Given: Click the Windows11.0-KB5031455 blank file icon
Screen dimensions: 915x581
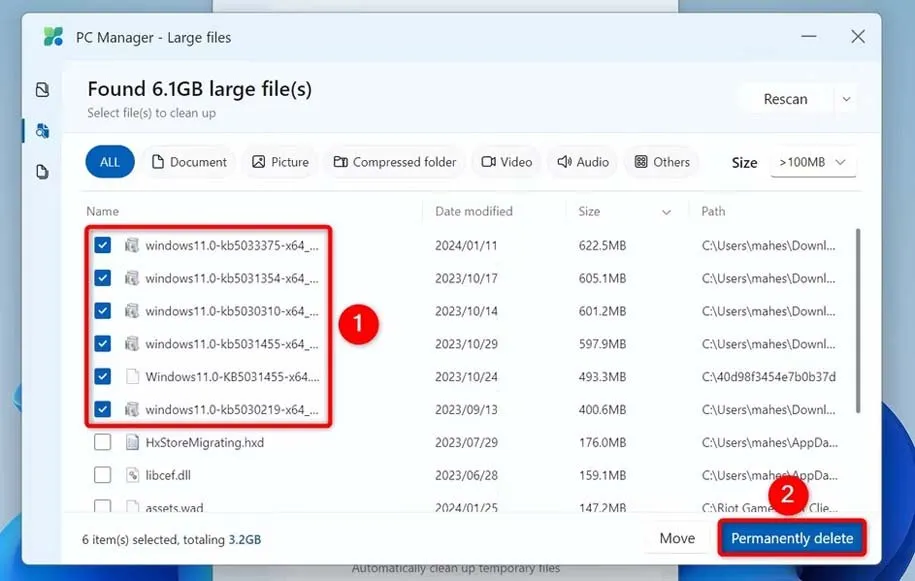Looking at the screenshot, I should click(131, 377).
